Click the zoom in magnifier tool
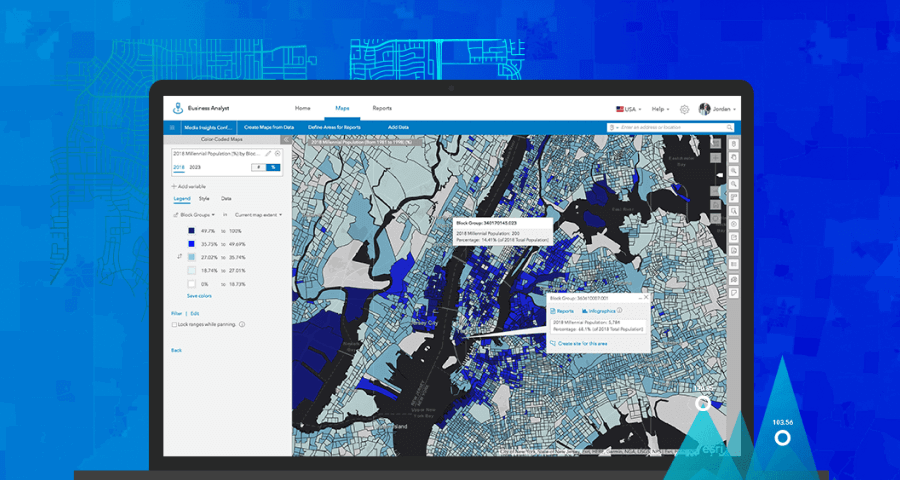900x480 pixels. pyautogui.click(x=734, y=171)
